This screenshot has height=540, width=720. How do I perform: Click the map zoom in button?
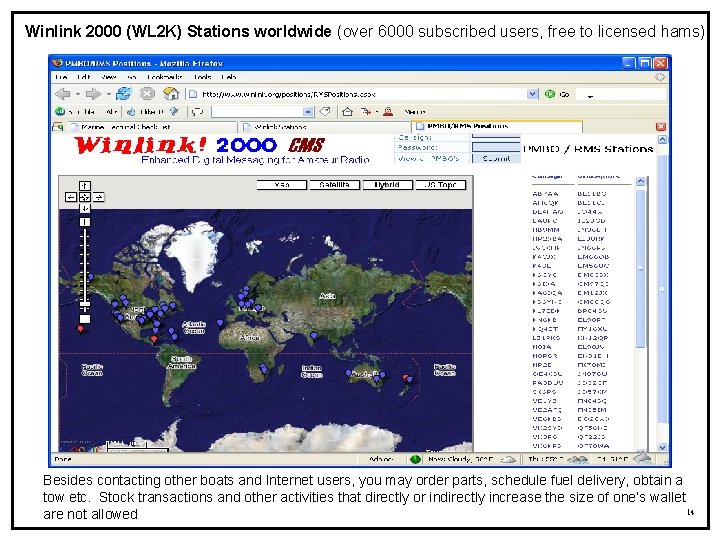tap(84, 222)
